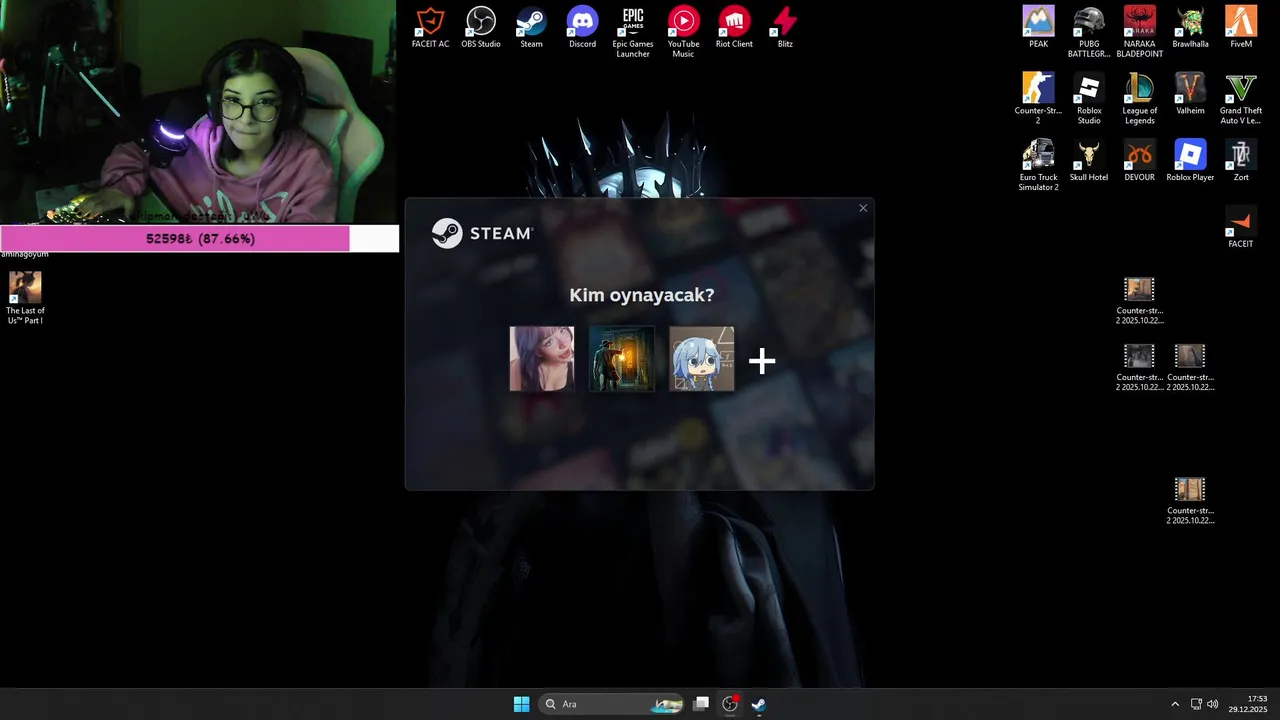Select DEVOUR desktop shortcut

tap(1140, 161)
